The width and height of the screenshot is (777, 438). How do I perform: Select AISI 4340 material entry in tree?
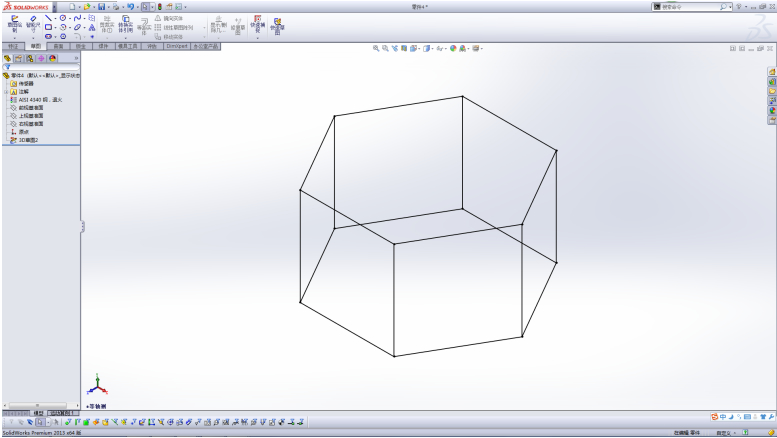coord(40,100)
